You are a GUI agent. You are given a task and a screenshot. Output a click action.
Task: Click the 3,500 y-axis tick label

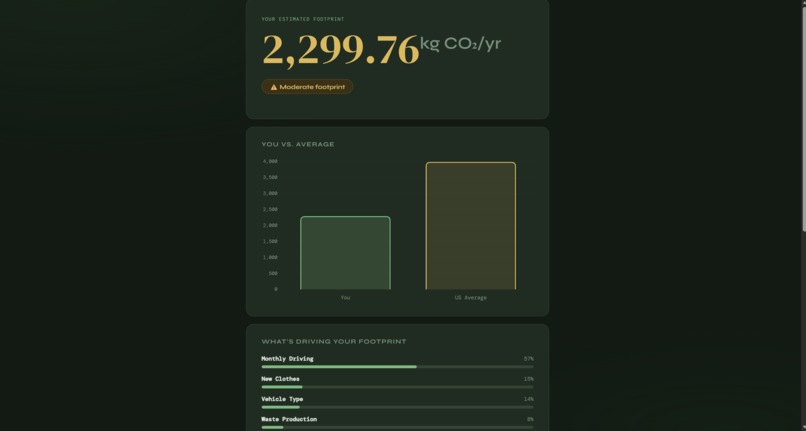[x=270, y=177]
